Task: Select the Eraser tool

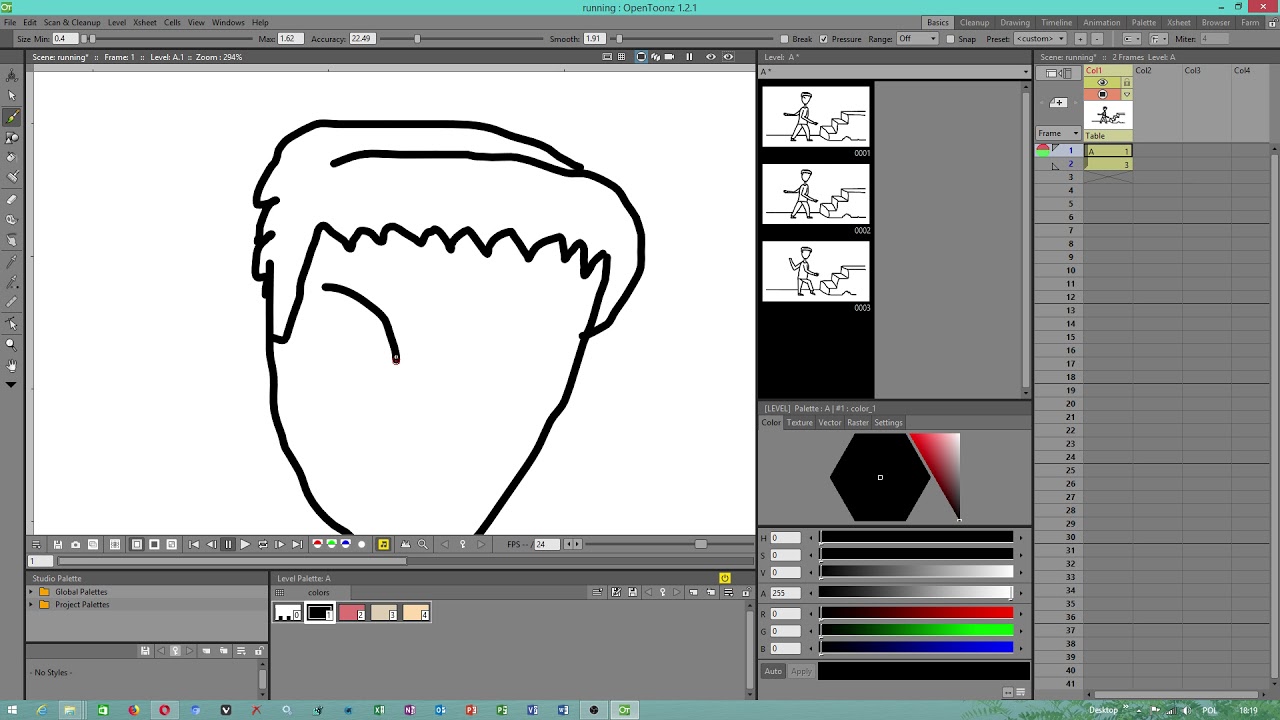Action: pos(11,200)
